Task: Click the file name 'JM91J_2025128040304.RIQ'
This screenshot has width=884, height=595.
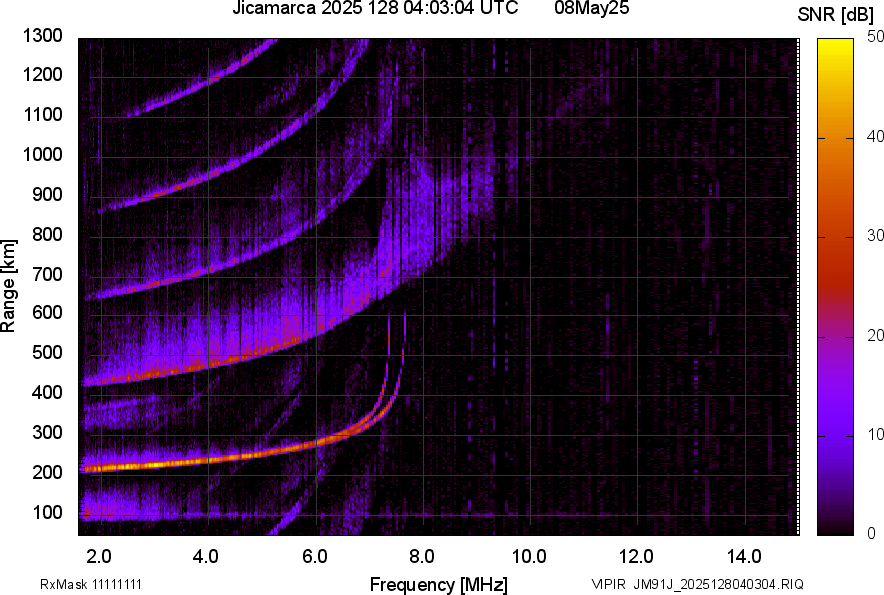Action: click(718, 584)
